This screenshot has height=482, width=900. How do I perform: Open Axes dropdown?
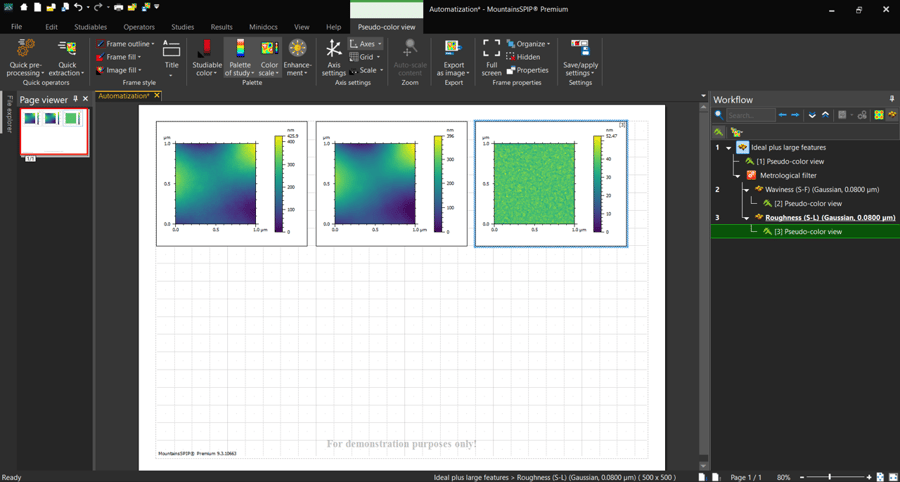pyautogui.click(x=365, y=44)
